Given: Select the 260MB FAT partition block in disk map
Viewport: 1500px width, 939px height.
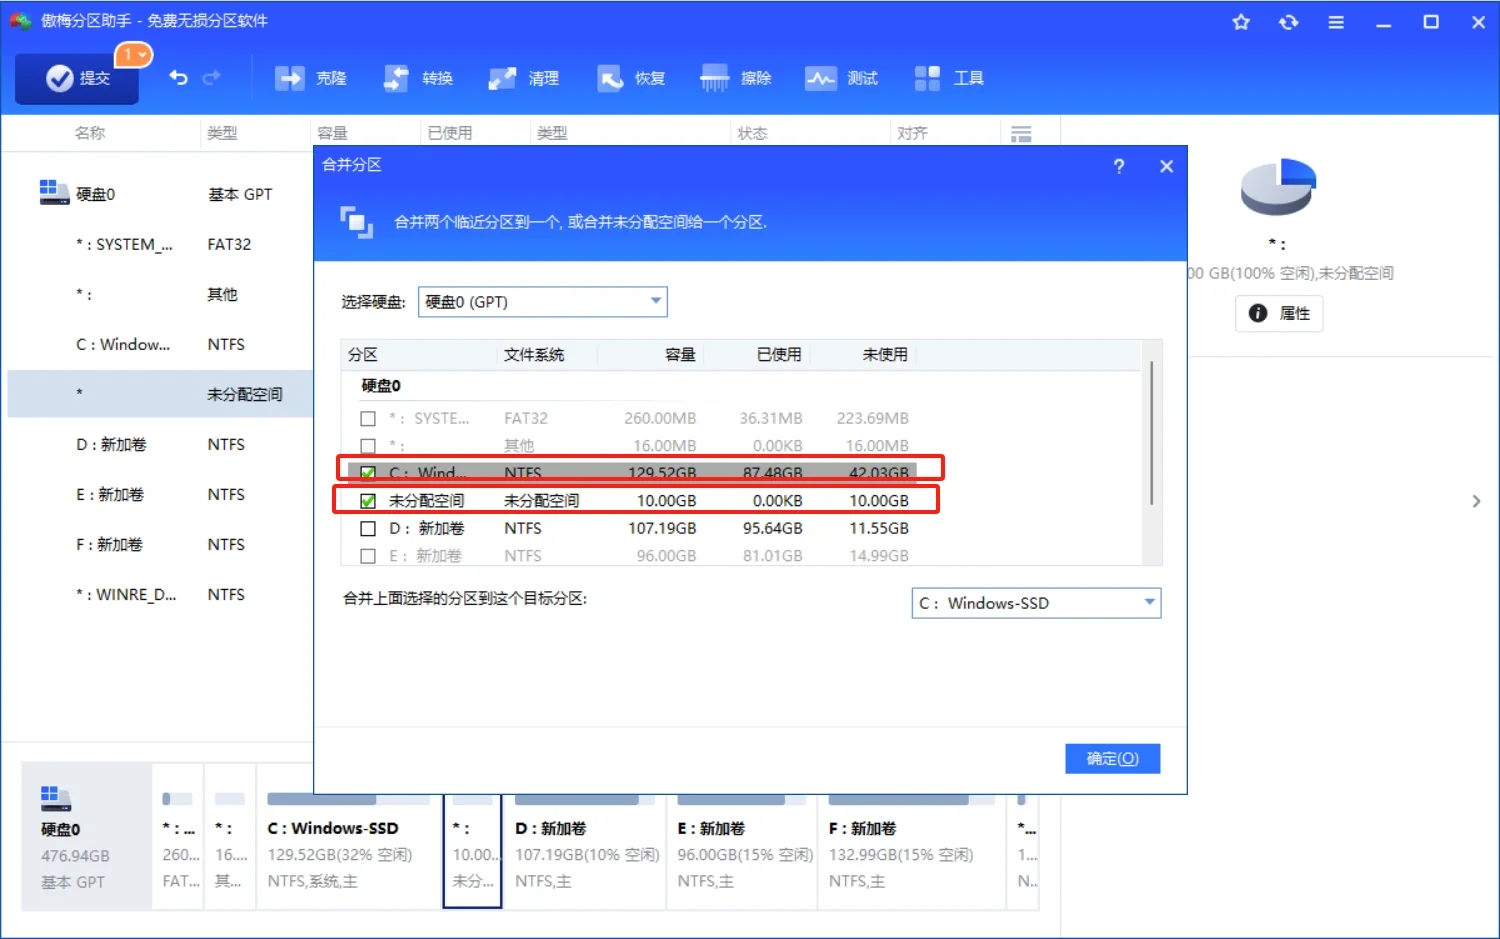Looking at the screenshot, I should 178,837.
